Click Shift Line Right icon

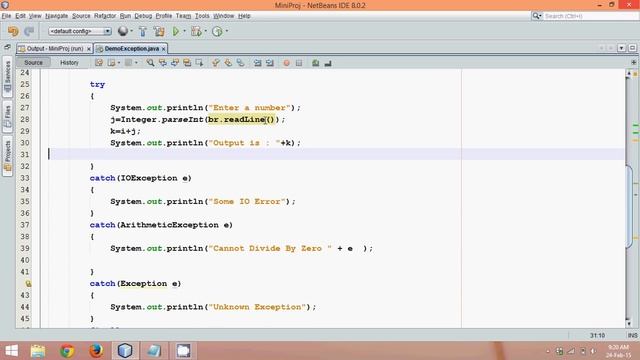270,63
